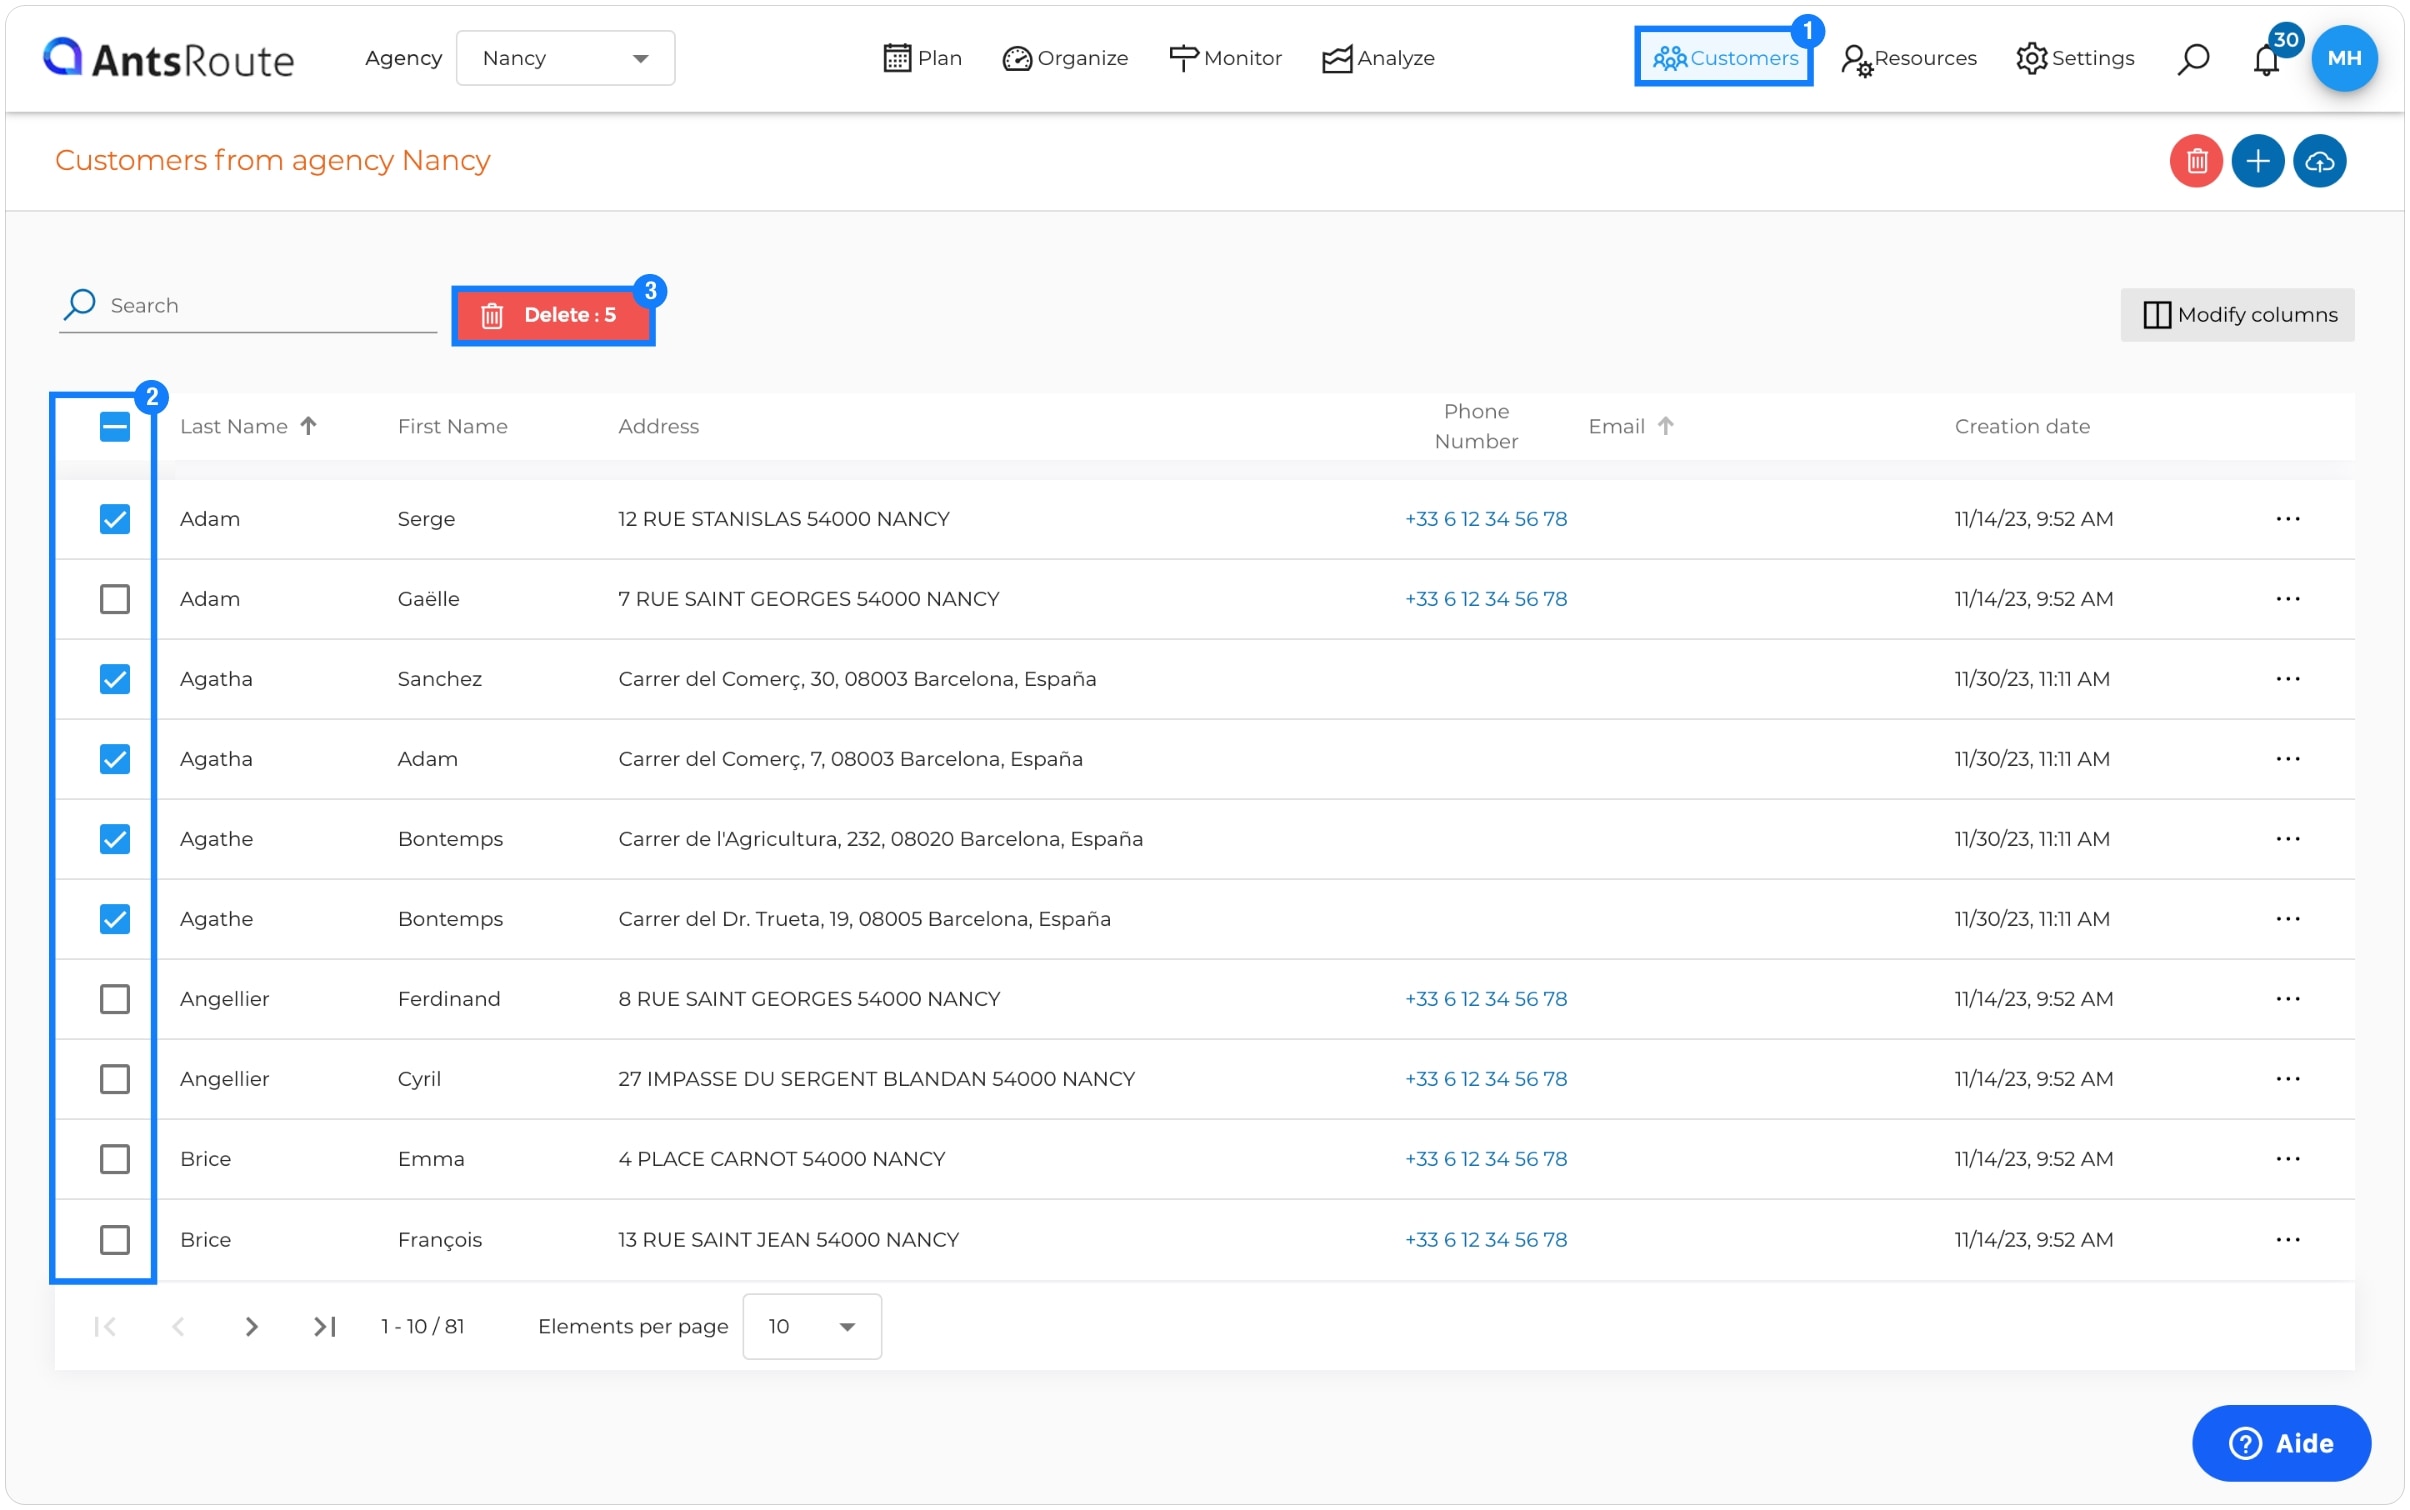Open the Monitor menu
The height and width of the screenshot is (1510, 2410).
pyautogui.click(x=1225, y=58)
